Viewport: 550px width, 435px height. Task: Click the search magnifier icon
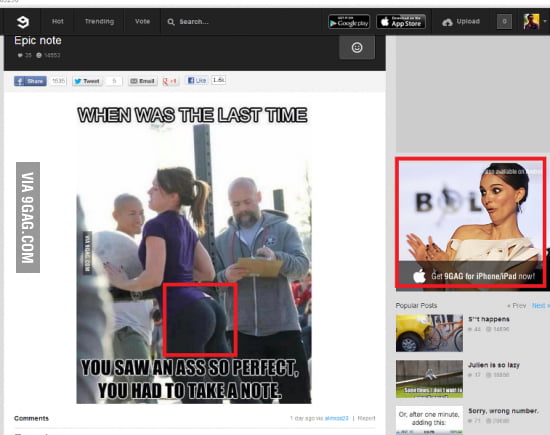[x=171, y=22]
